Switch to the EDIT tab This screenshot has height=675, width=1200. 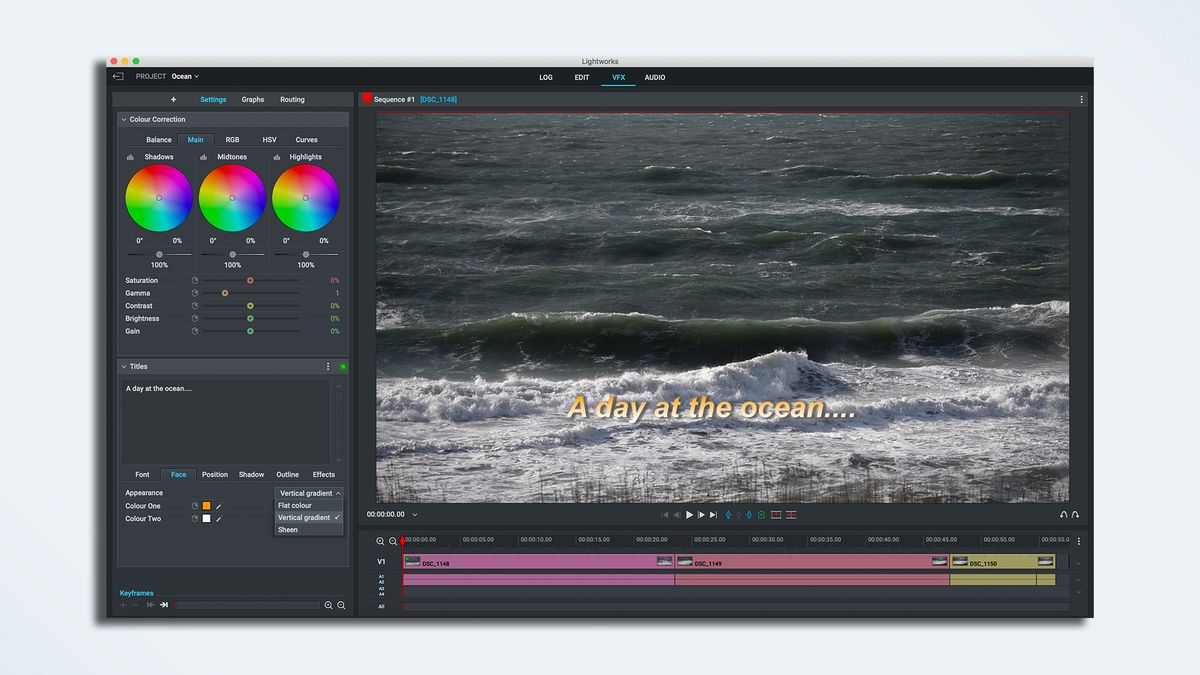[582, 77]
